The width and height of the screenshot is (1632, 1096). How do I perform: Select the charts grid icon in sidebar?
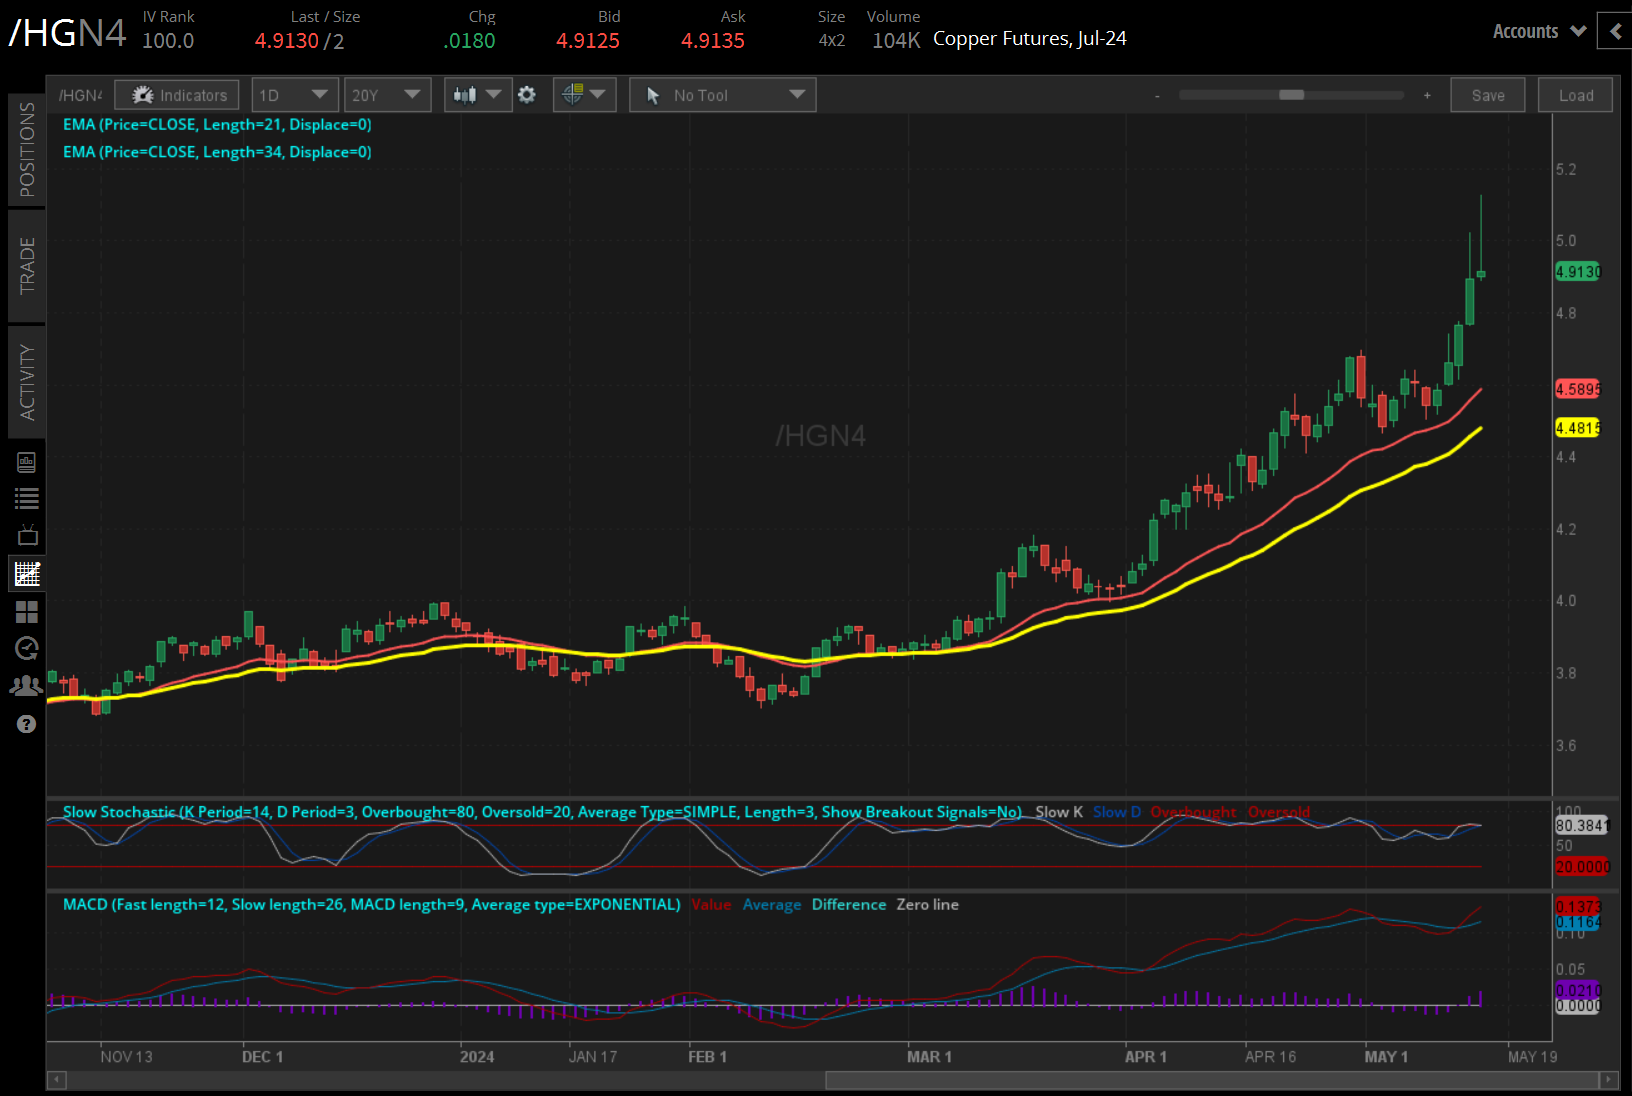(x=27, y=573)
